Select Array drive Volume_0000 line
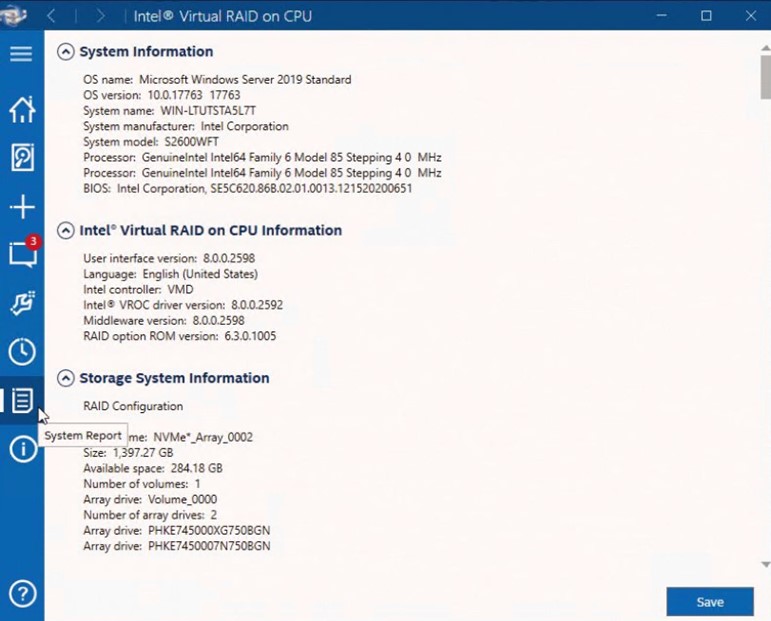771x621 pixels. (x=150, y=500)
